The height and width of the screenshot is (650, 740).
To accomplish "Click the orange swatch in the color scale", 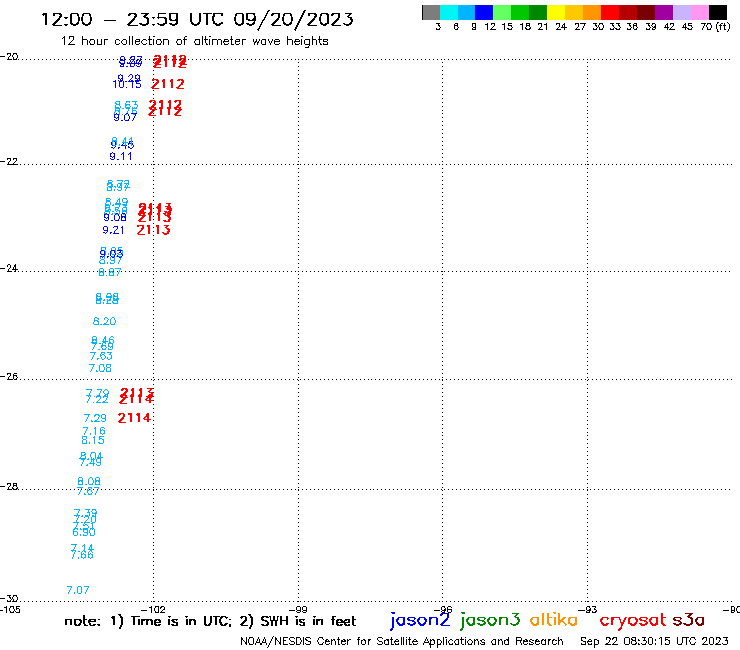I will pos(592,12).
